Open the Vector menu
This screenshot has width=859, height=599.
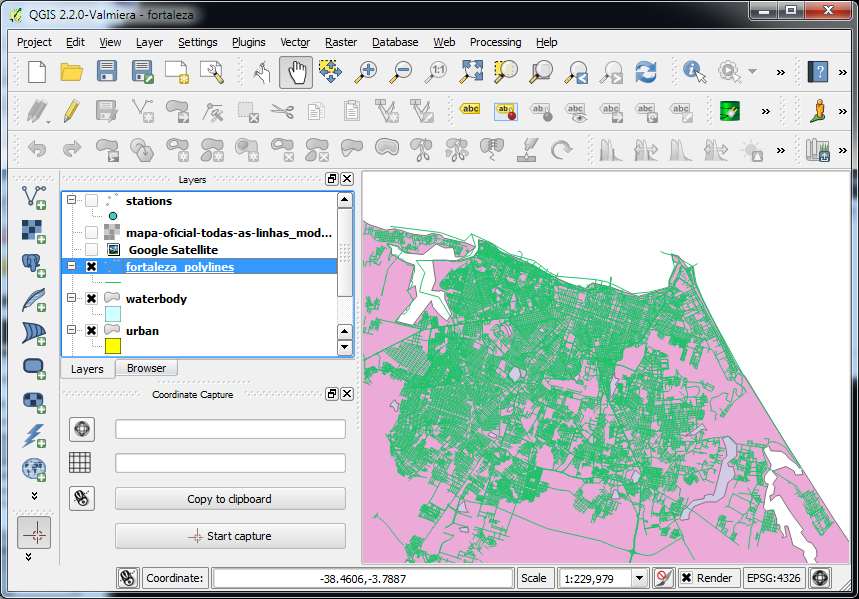(294, 42)
